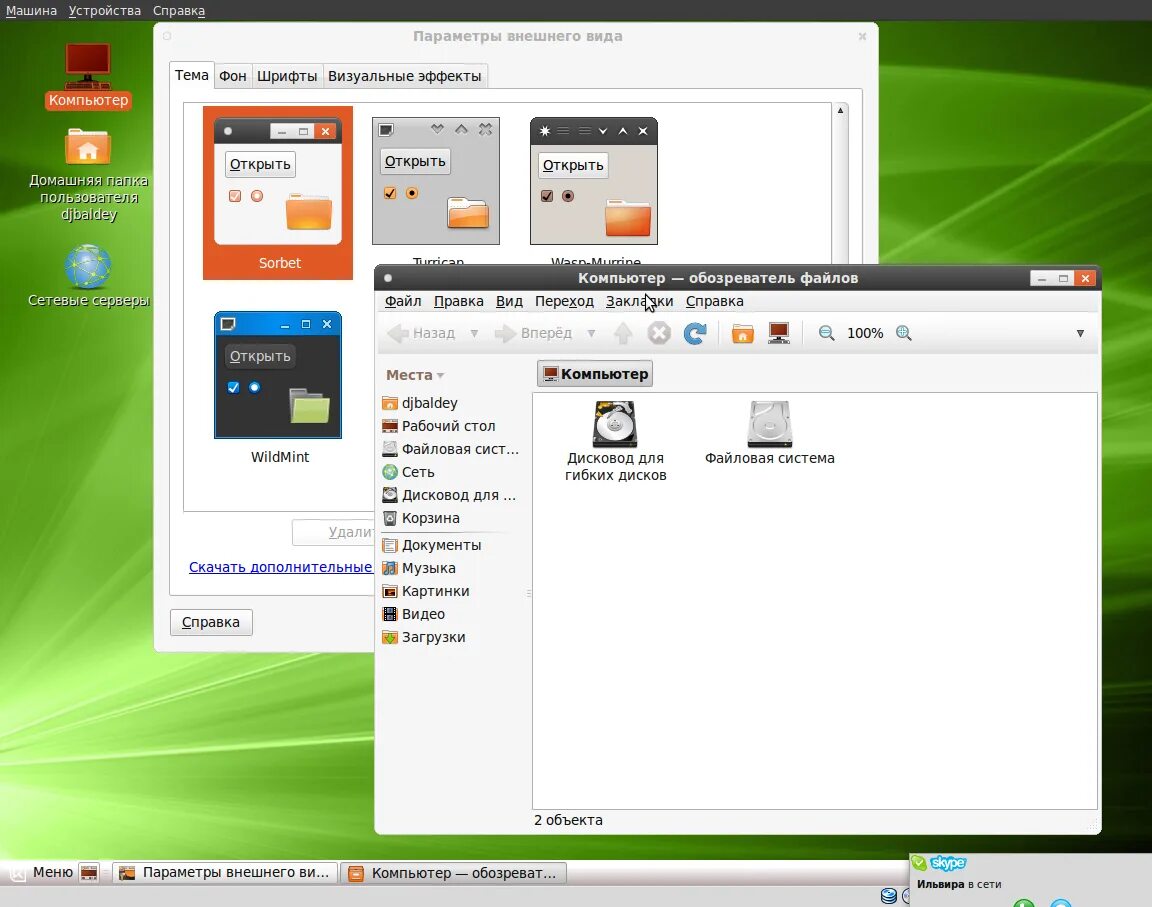Zoom in with the plus magnifier
This screenshot has height=907, width=1152.
904,333
